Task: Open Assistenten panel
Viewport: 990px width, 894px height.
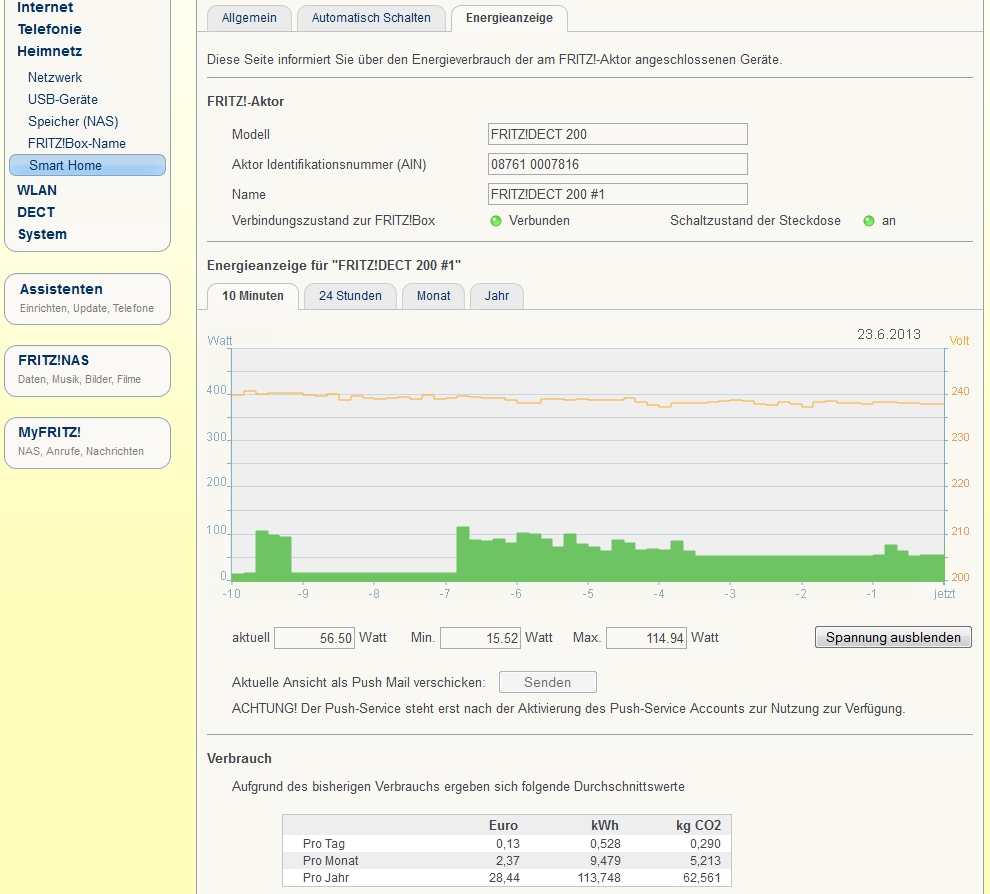Action: [87, 299]
